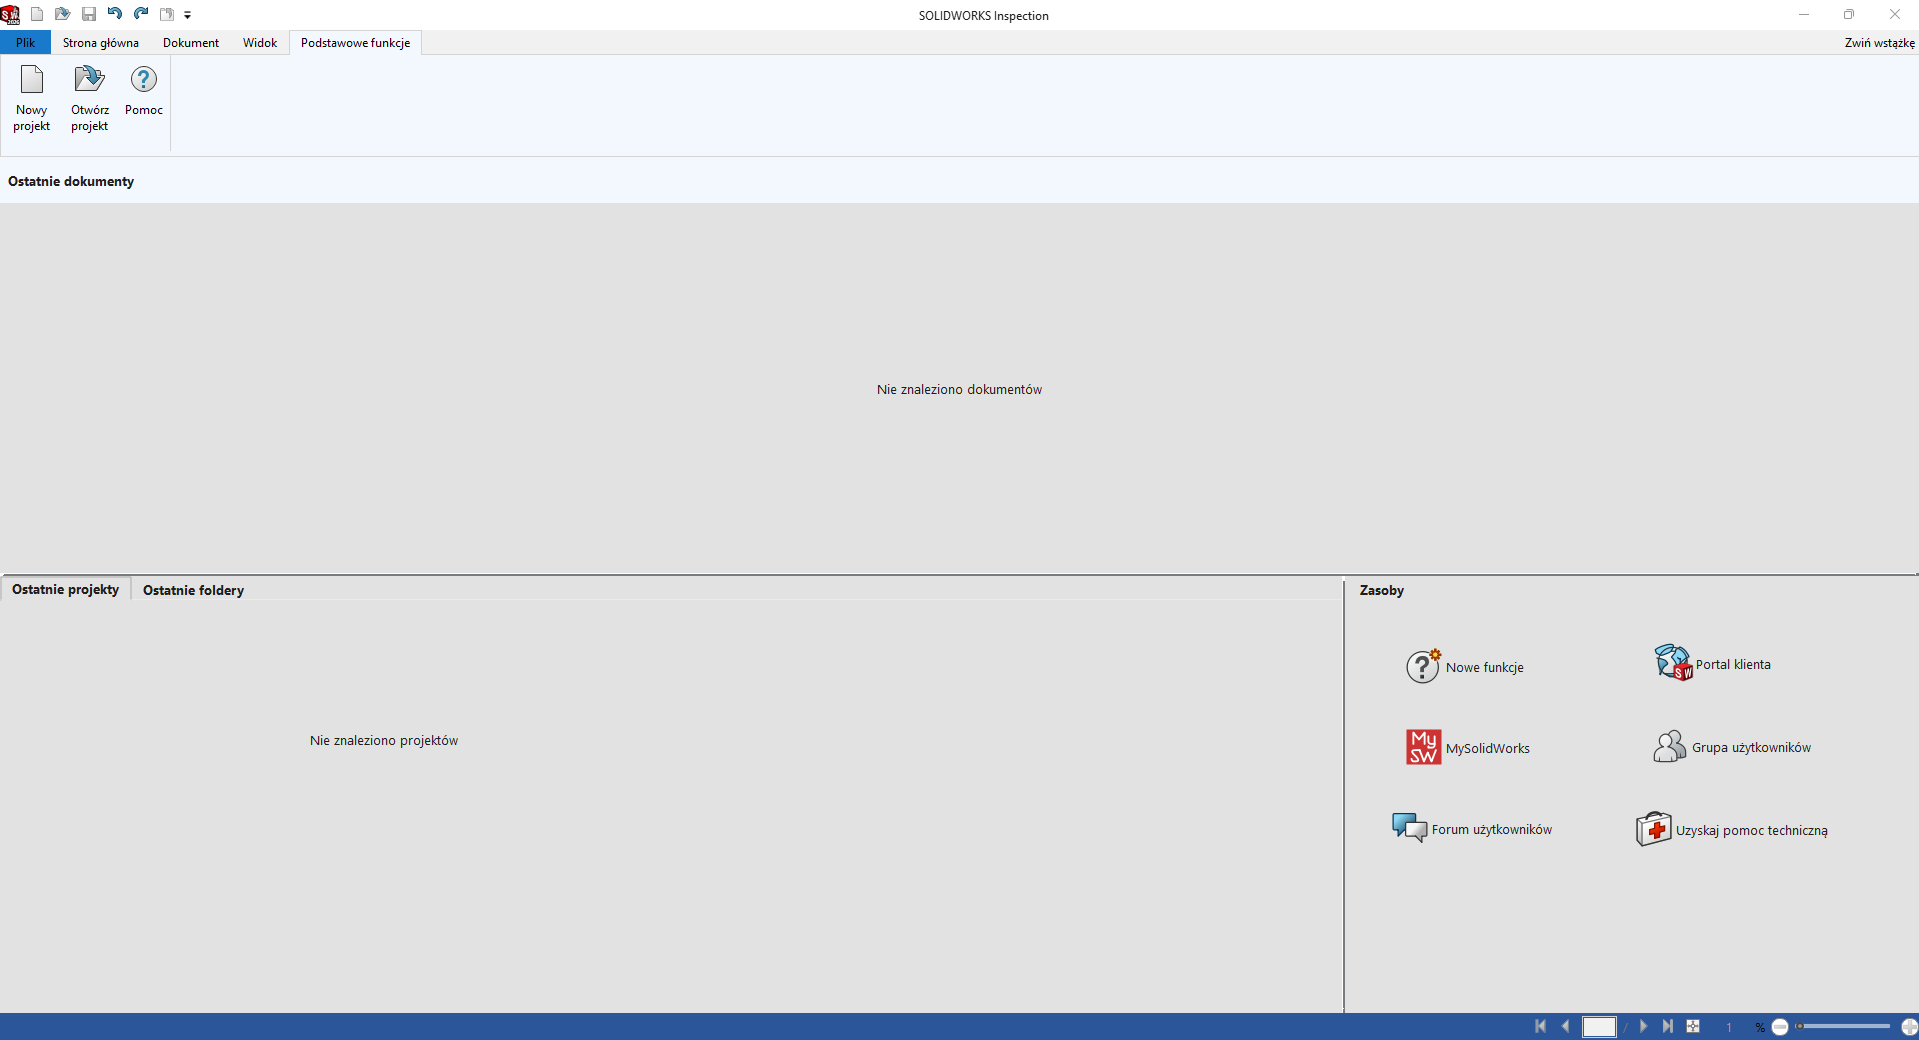The width and height of the screenshot is (1919, 1040).
Task: Click the save icon in quick access toolbar
Action: (x=89, y=15)
